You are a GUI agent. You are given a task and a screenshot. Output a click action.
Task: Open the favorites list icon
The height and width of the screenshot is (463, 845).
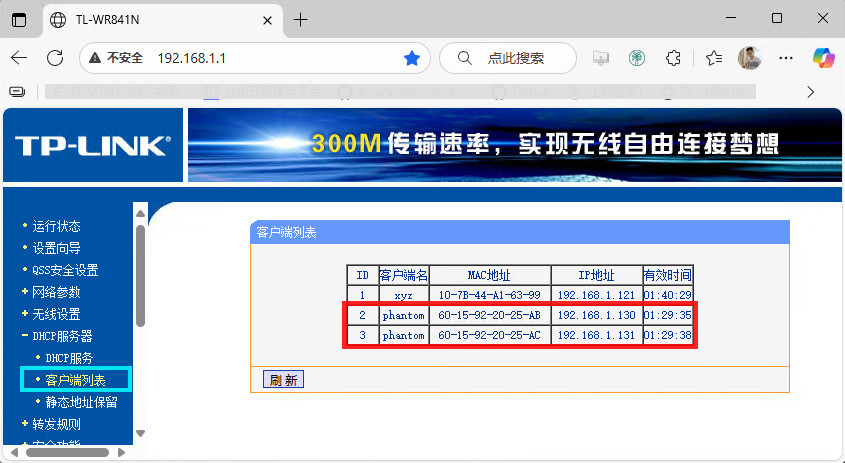pos(714,58)
